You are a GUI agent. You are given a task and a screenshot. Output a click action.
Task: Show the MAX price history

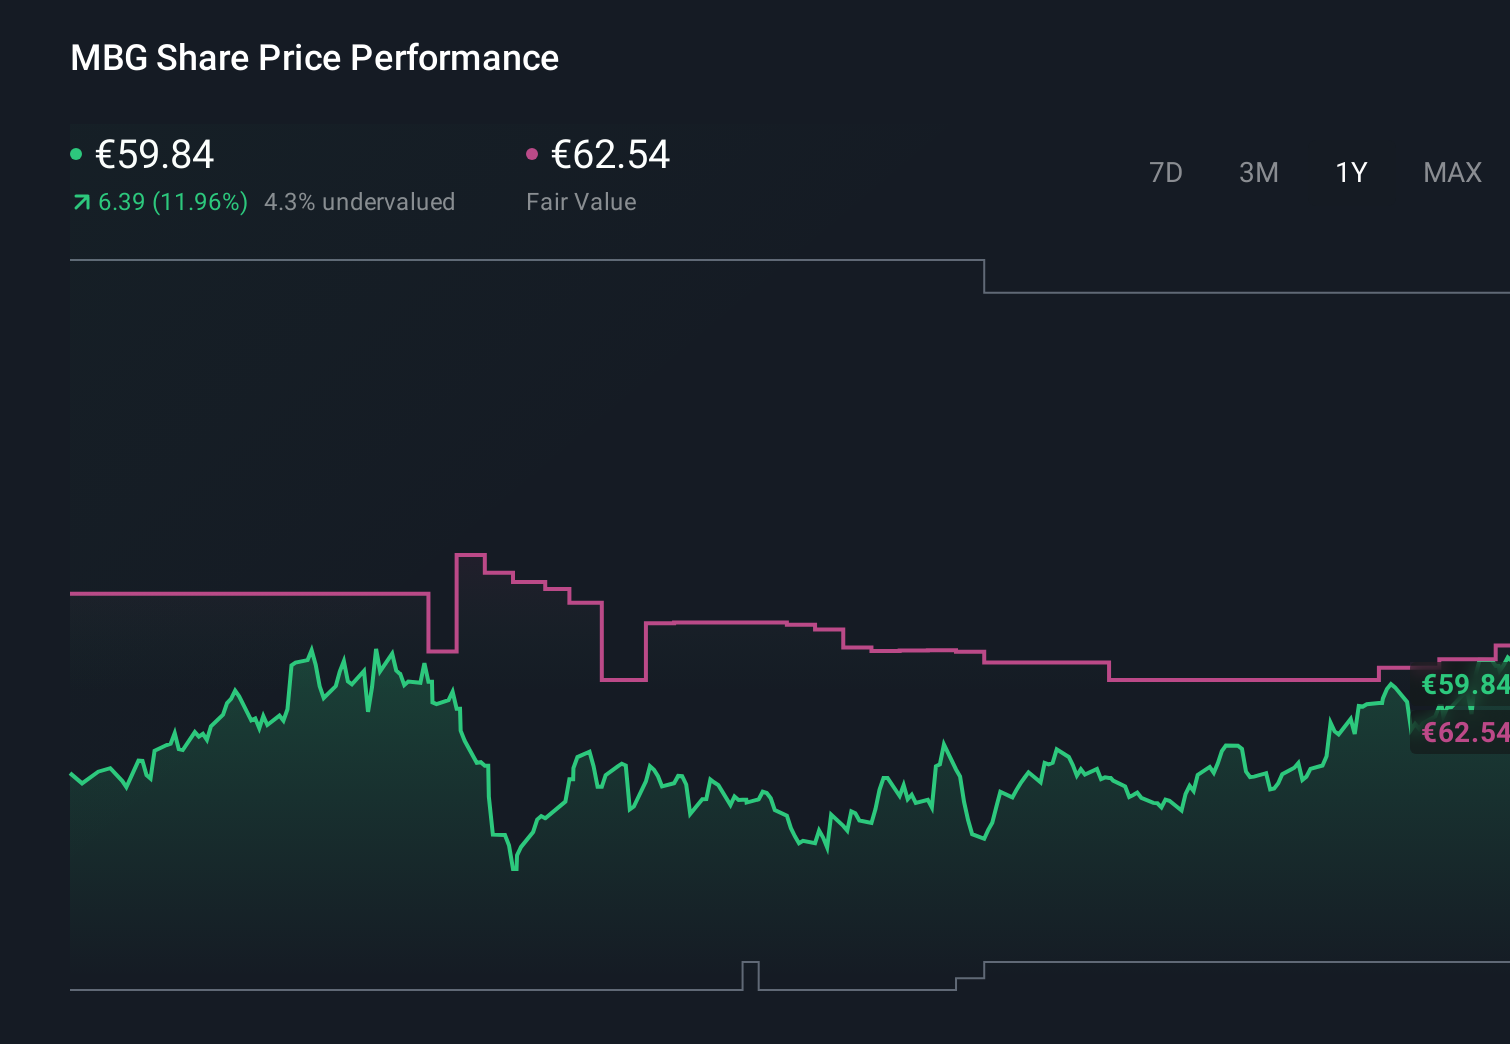click(x=1452, y=173)
